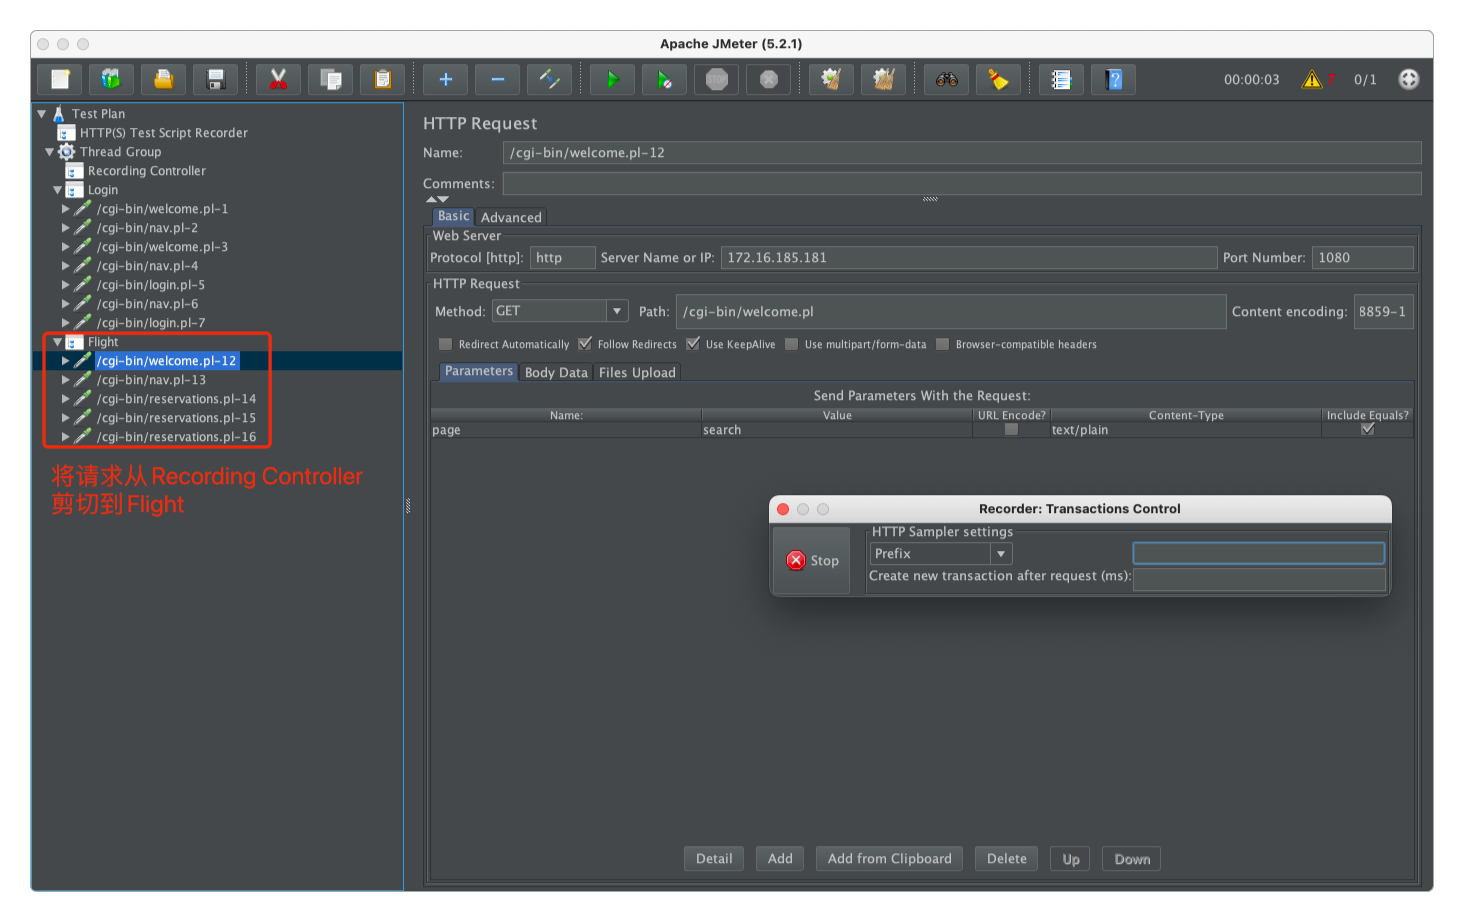Expand the /cgi-bin/login.pl-7 node
This screenshot has width=1464, height=922.
coord(66,323)
